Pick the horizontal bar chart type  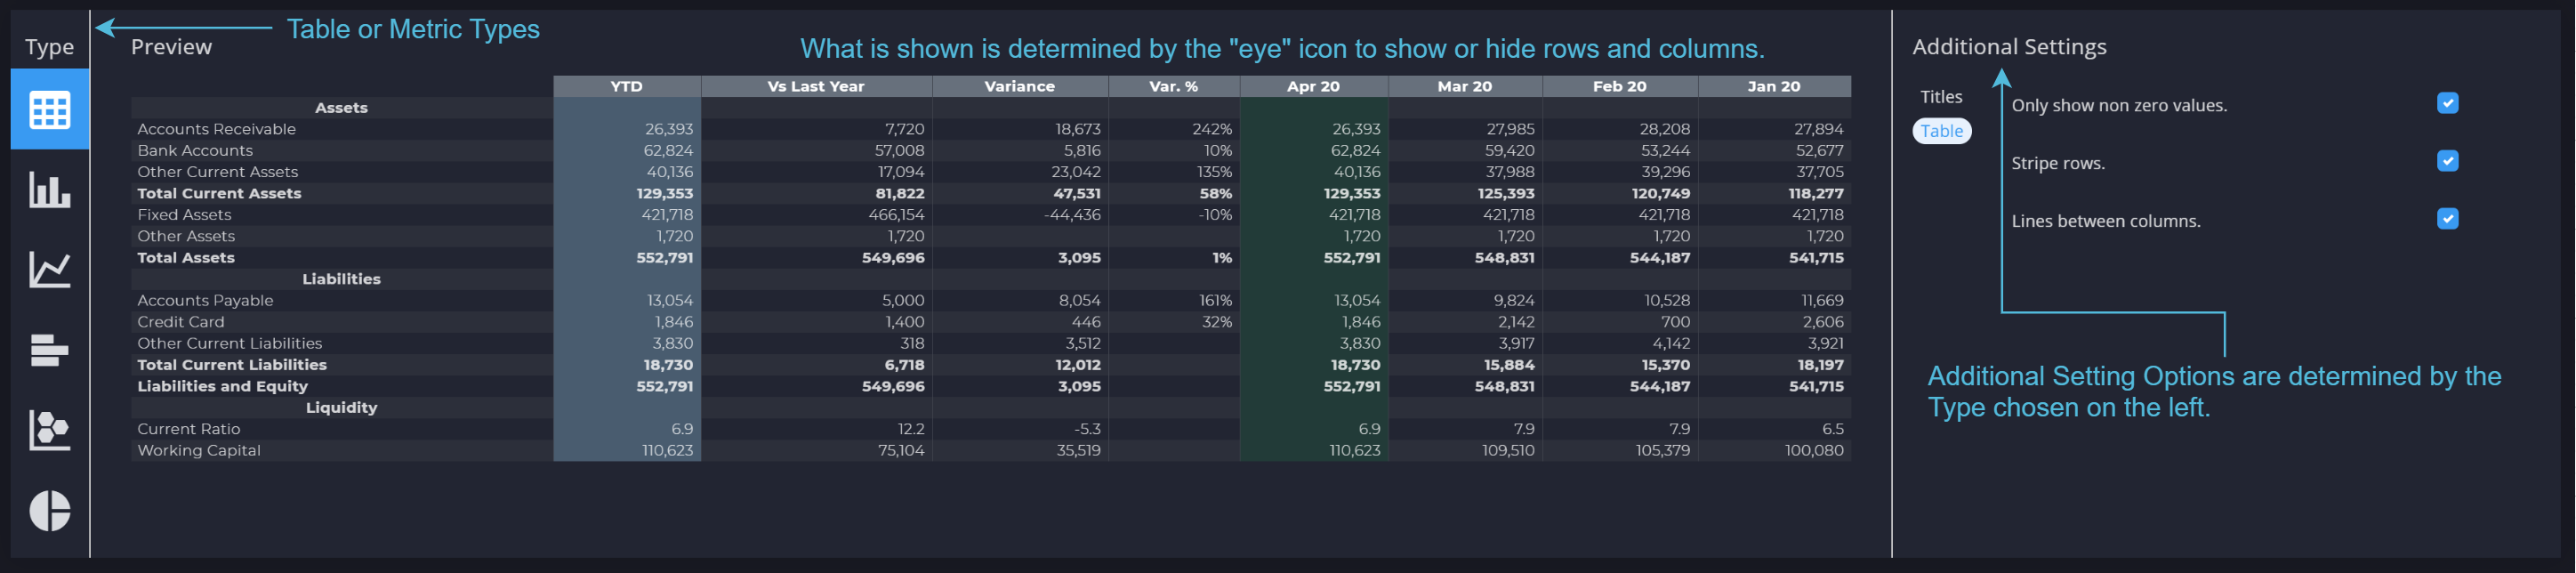pos(50,350)
